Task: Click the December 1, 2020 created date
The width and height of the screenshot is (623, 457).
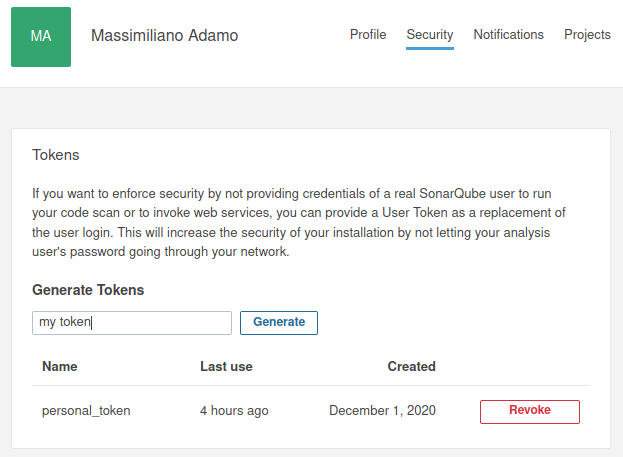Action: tap(382, 411)
